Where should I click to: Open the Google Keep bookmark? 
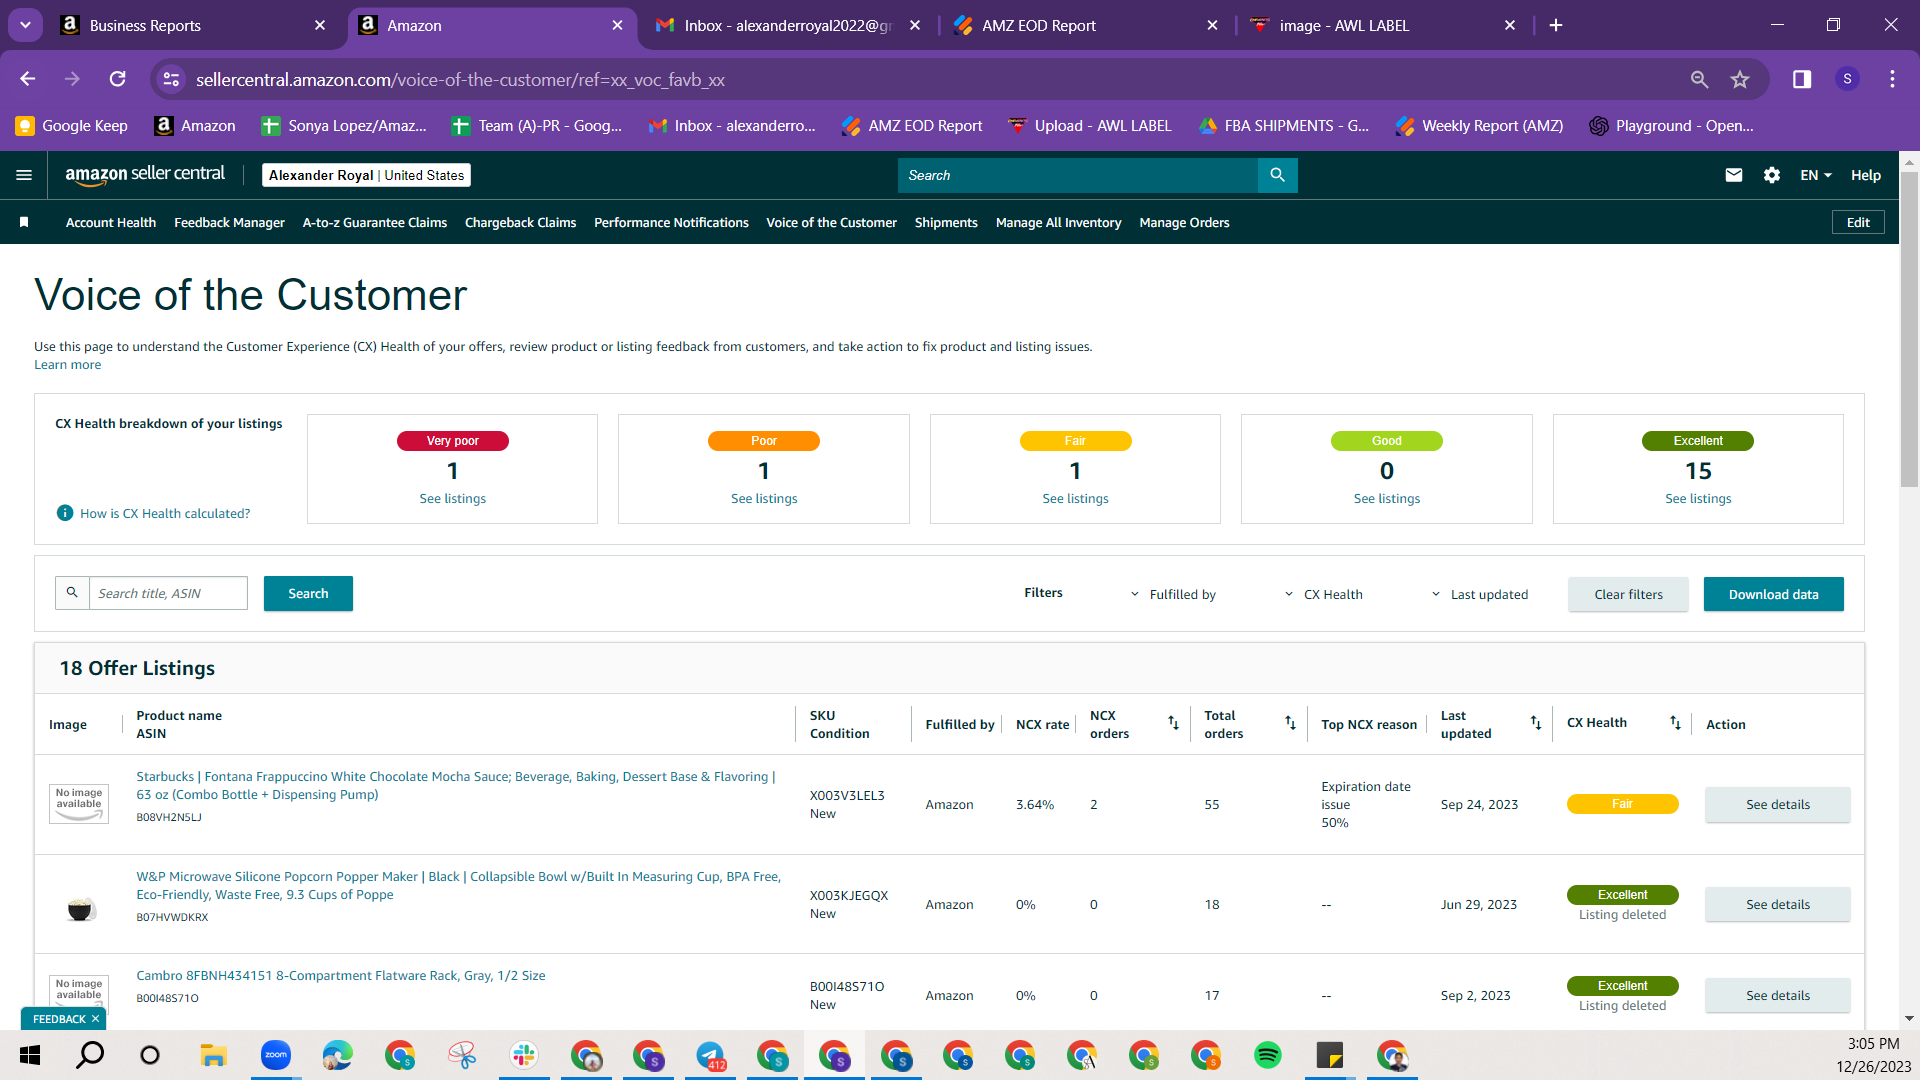pos(72,125)
